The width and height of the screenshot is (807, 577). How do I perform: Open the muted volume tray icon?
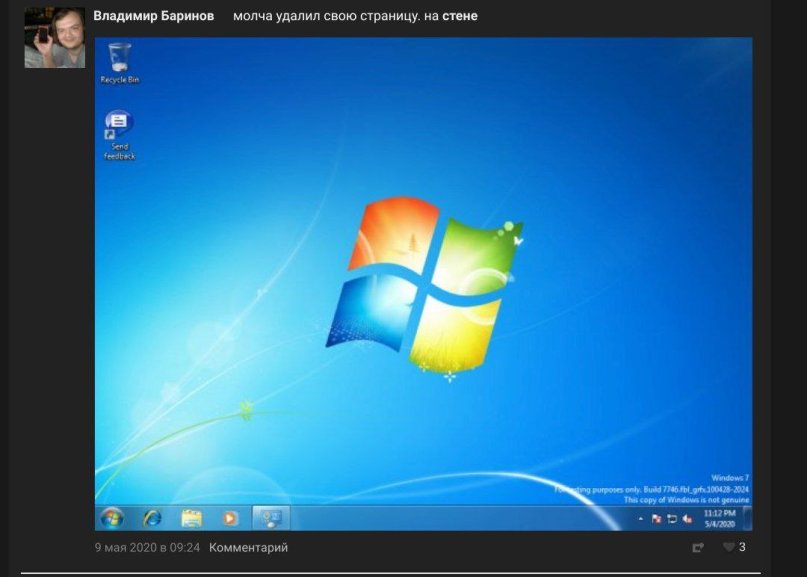point(687,519)
